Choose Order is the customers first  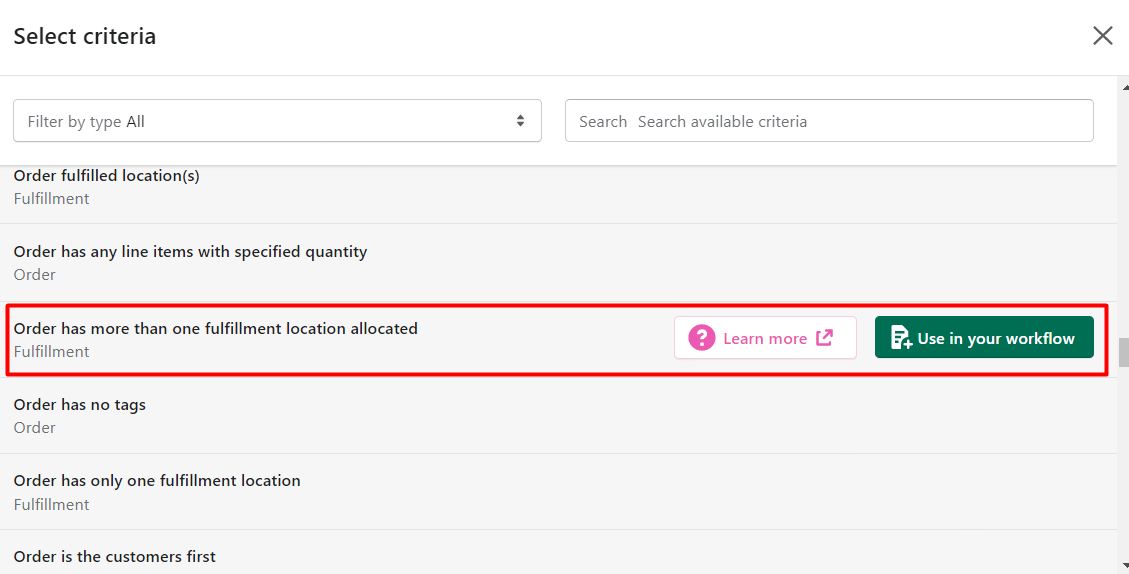(x=558, y=552)
